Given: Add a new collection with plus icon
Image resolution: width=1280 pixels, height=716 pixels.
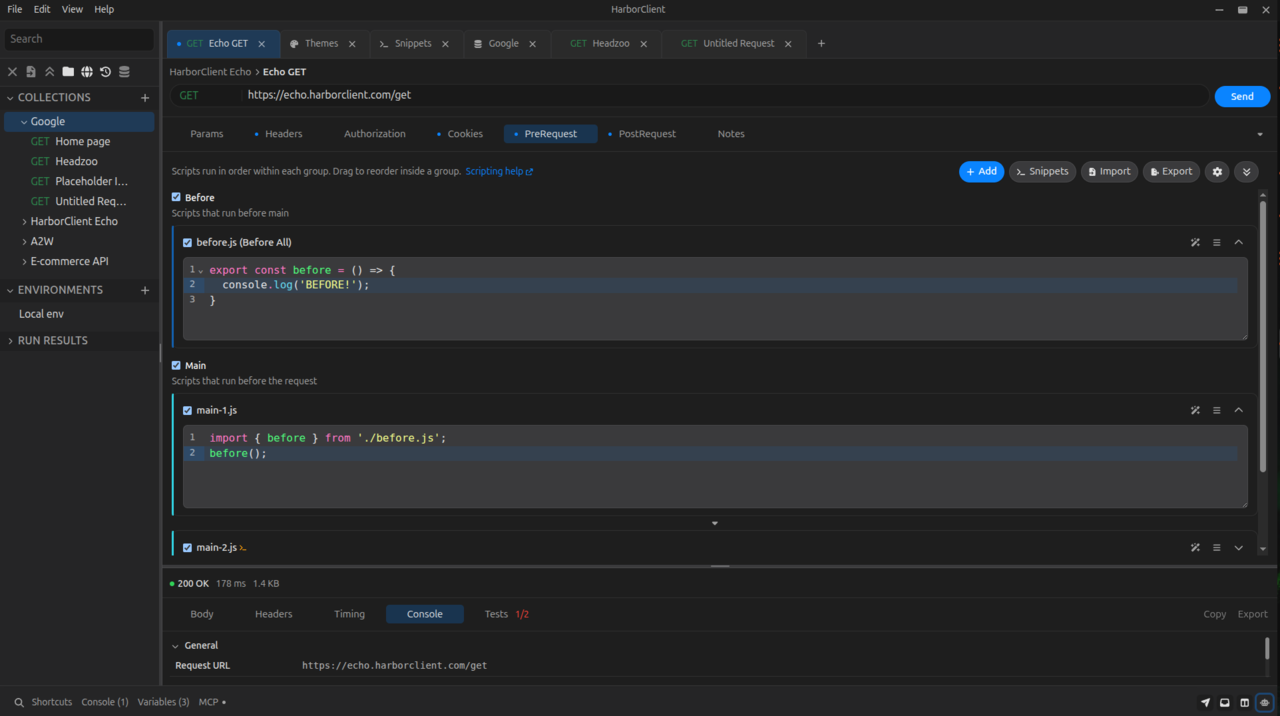Looking at the screenshot, I should (x=145, y=98).
